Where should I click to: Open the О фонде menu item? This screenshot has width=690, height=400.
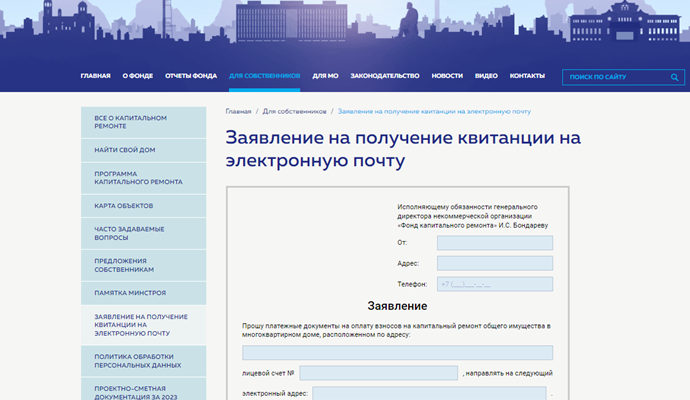[x=137, y=76]
